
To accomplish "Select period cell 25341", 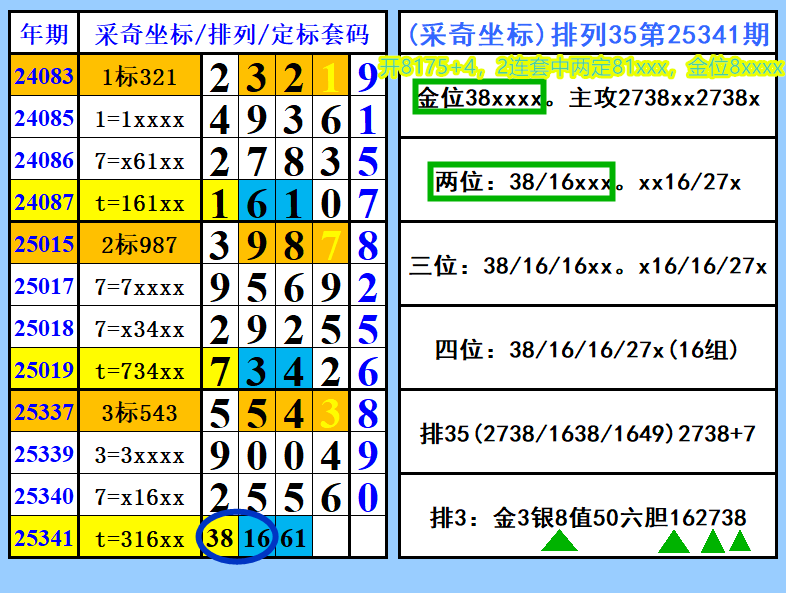I will (44, 538).
